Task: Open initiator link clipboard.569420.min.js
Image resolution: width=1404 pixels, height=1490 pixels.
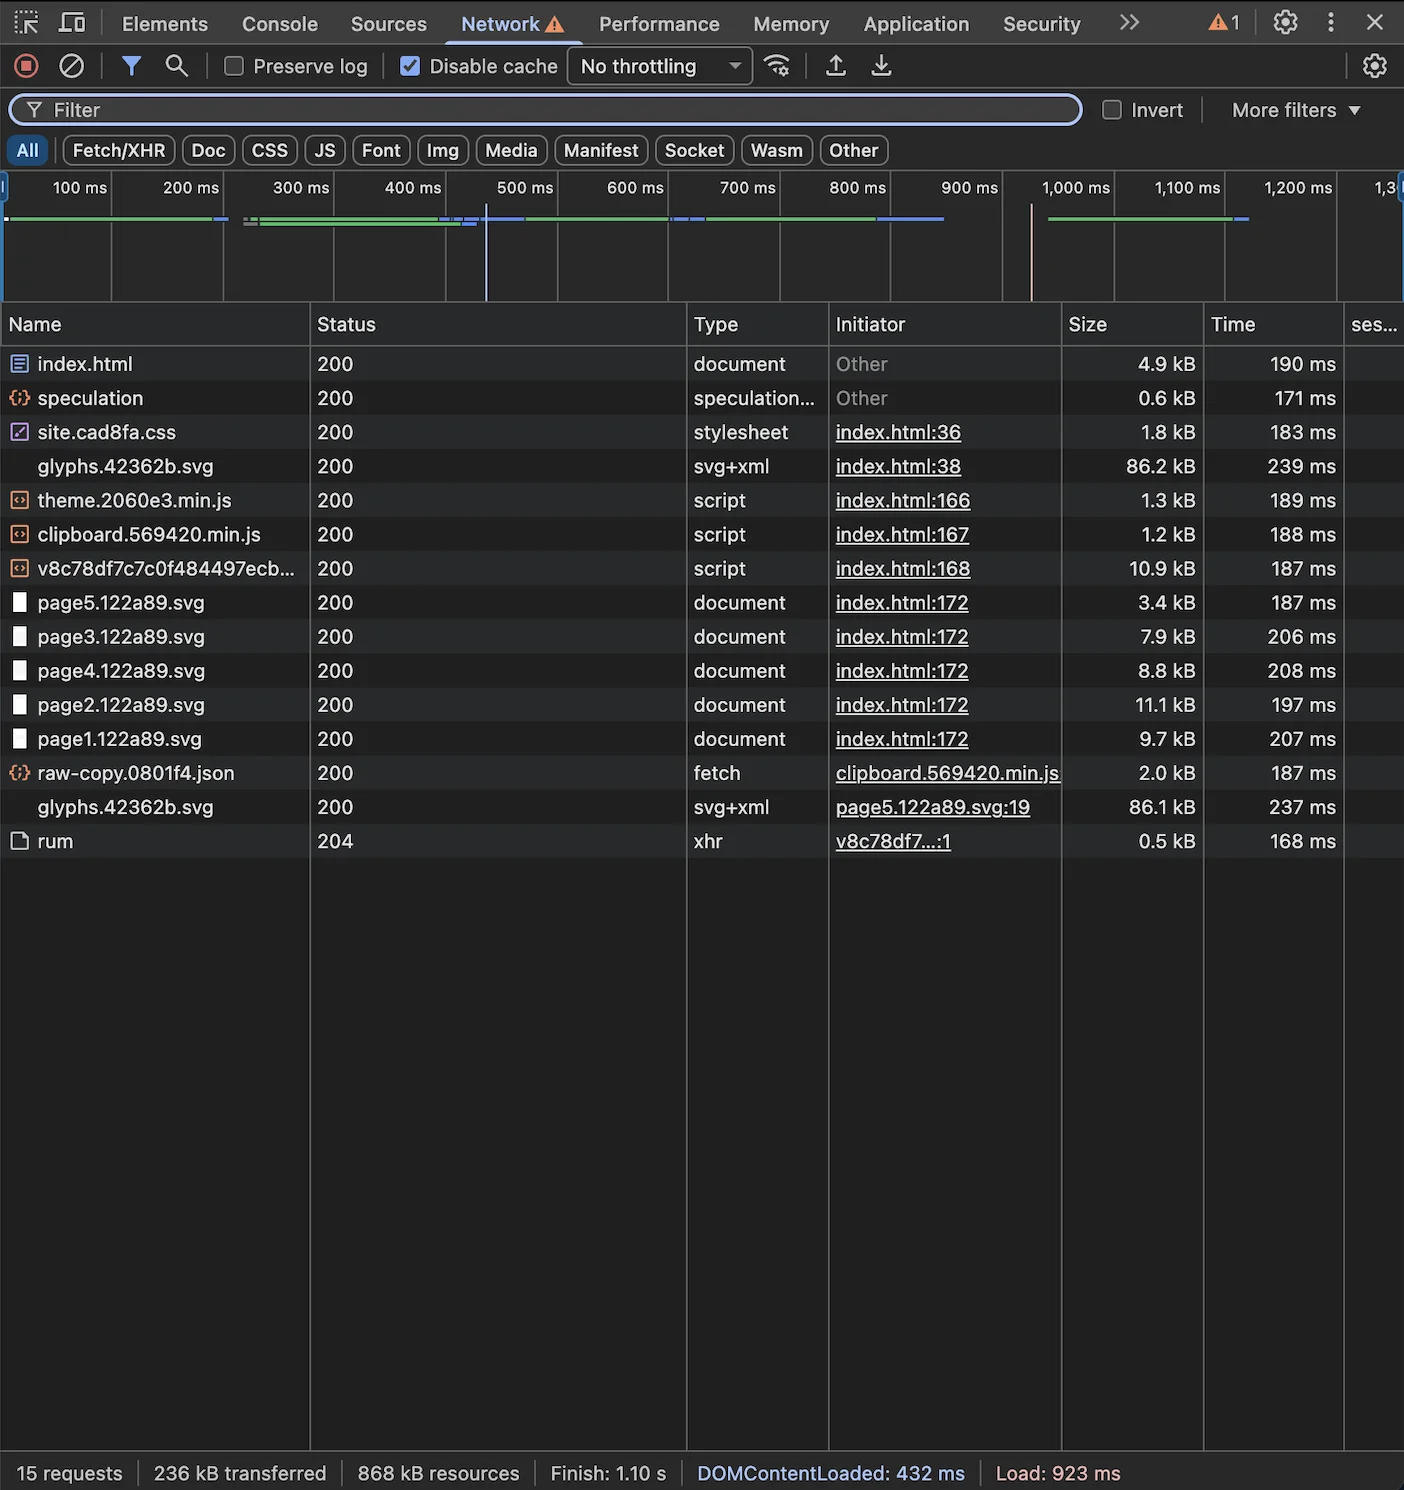Action: (x=947, y=773)
